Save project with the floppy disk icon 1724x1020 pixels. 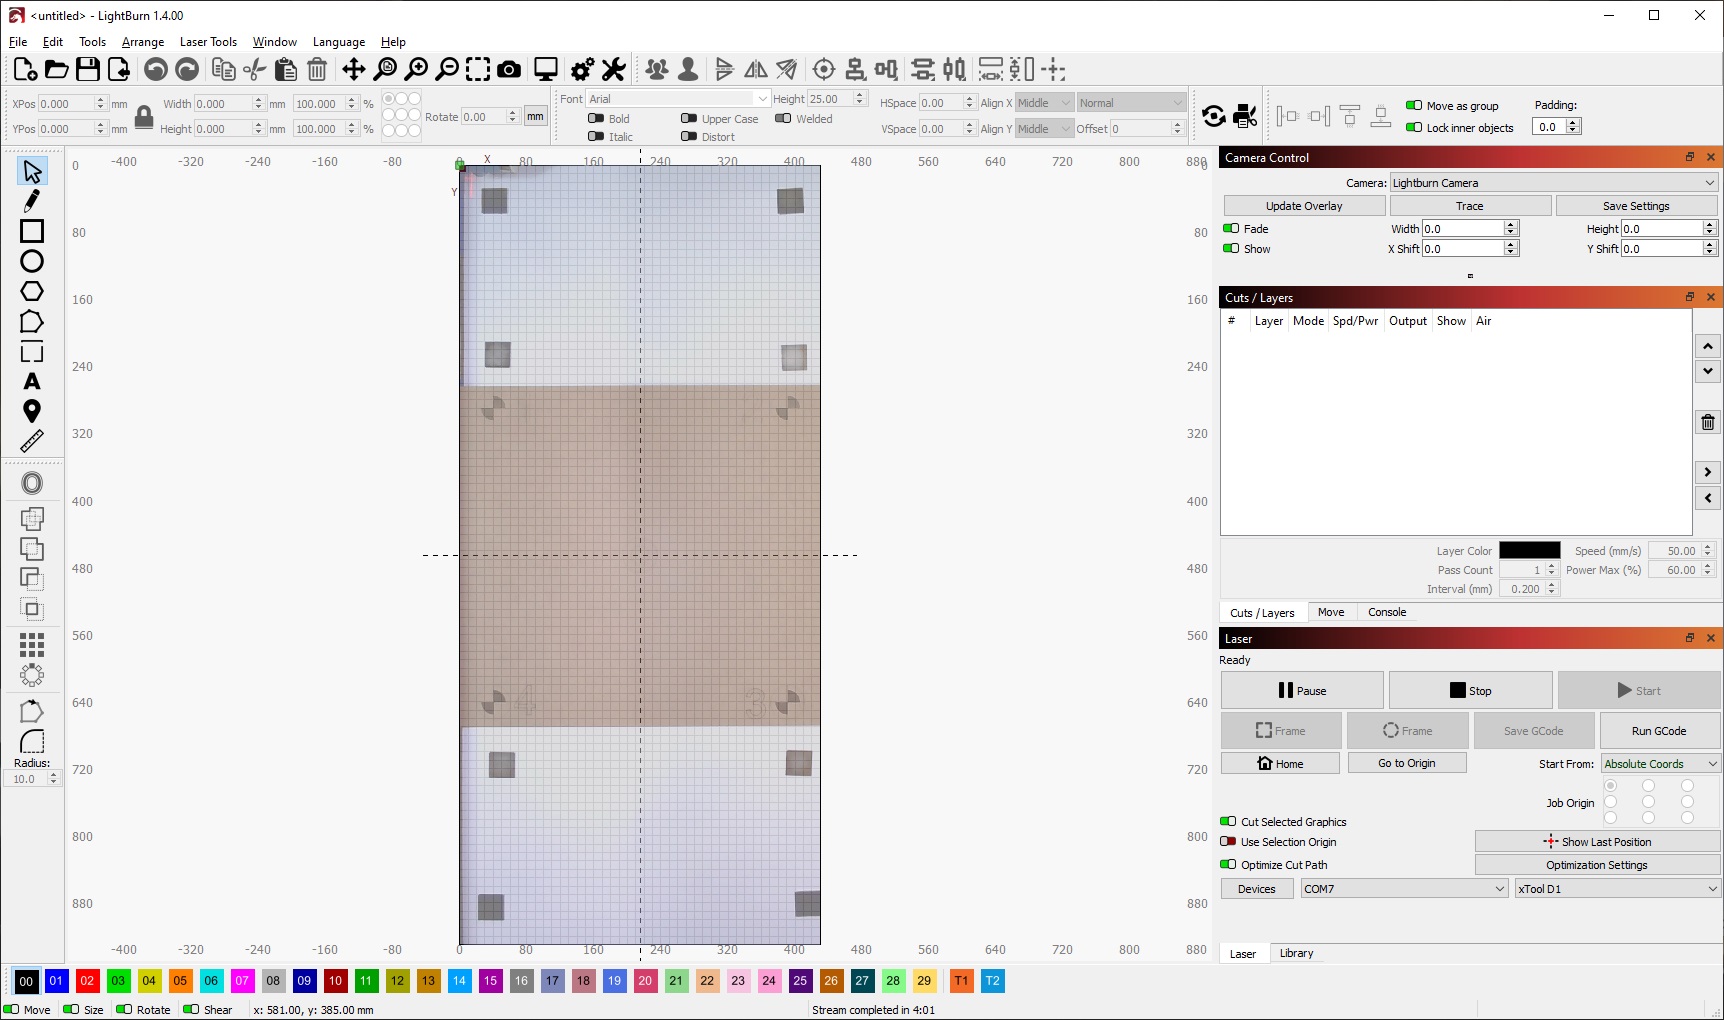(x=88, y=69)
